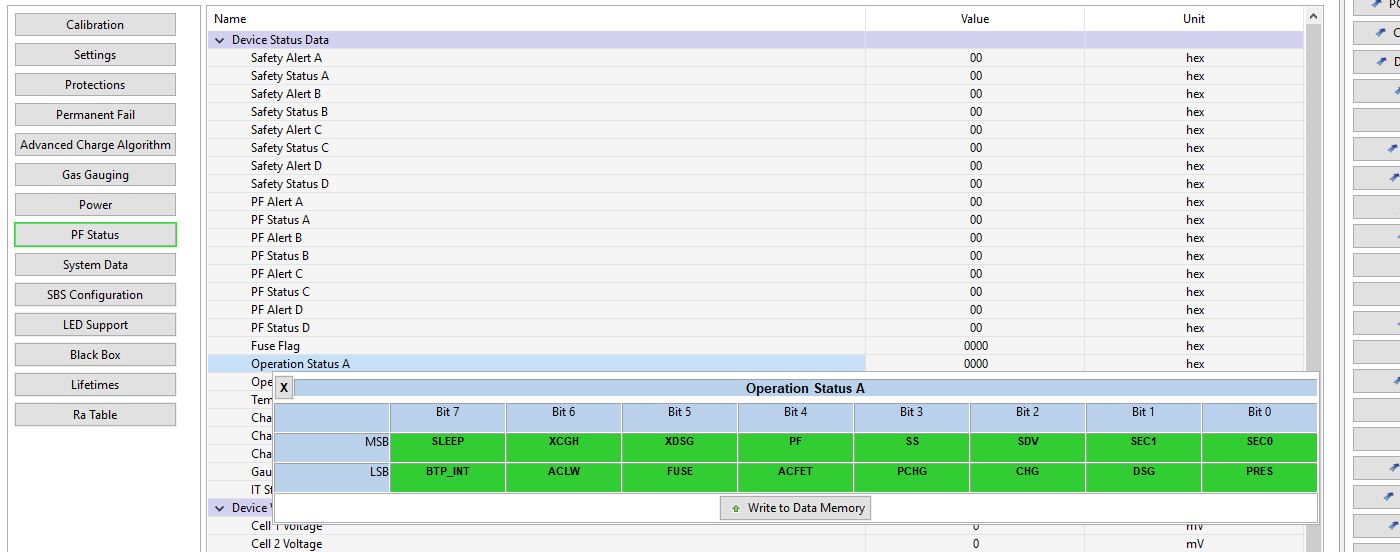Image resolution: width=1400 pixels, height=552 pixels.
Task: Toggle the XDSG bit
Action: pyautogui.click(x=680, y=446)
